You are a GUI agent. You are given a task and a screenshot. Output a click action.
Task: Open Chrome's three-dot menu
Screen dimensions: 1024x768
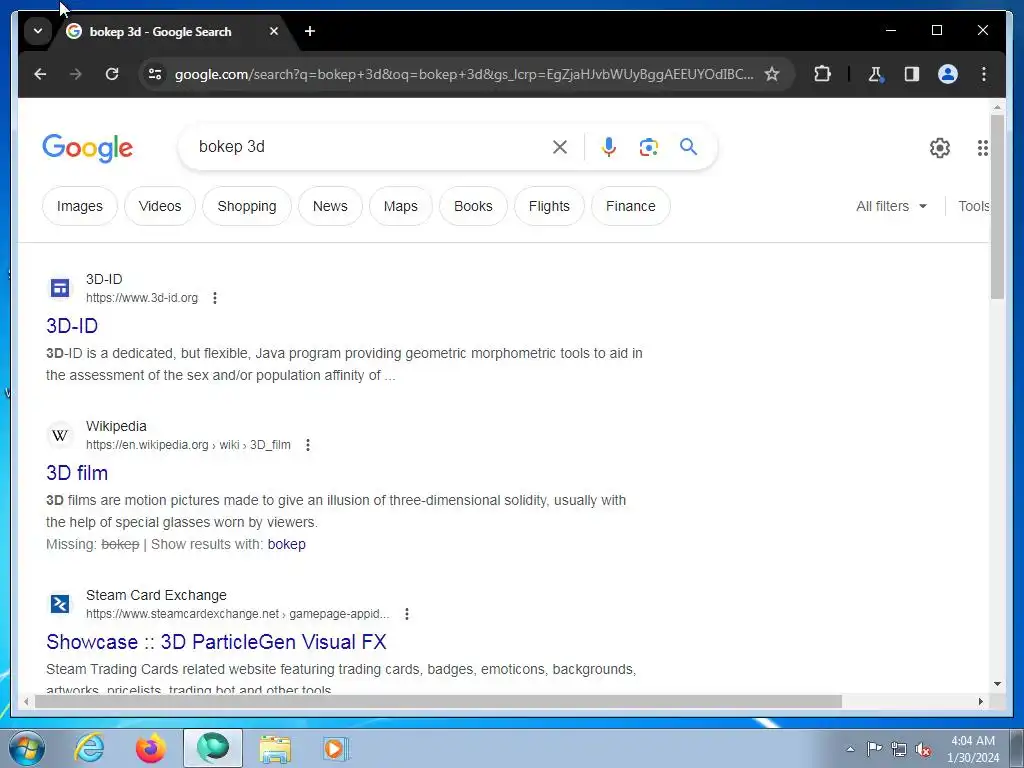pos(984,74)
